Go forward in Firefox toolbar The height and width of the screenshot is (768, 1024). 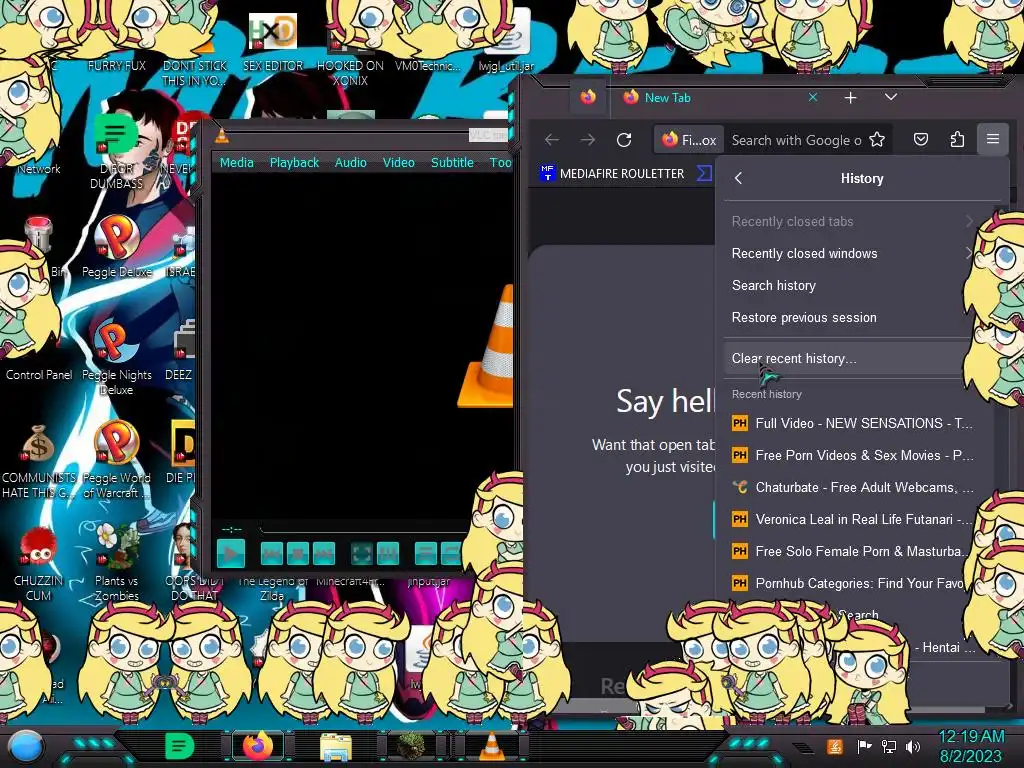pos(588,140)
